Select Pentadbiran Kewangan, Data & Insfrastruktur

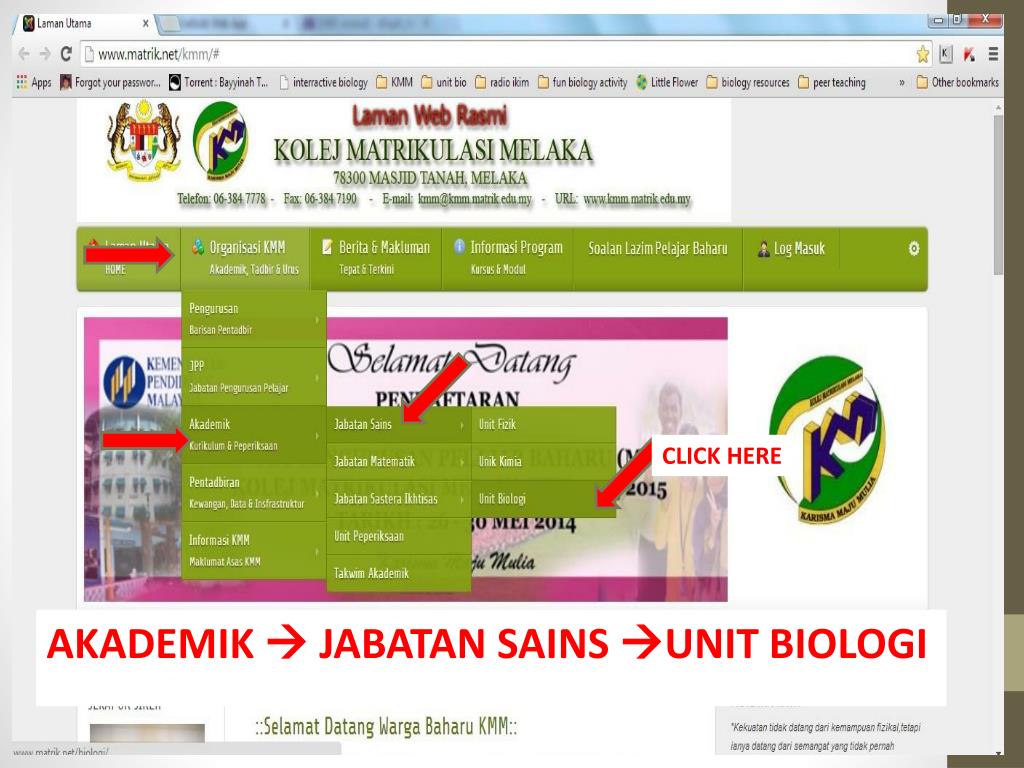253,492
